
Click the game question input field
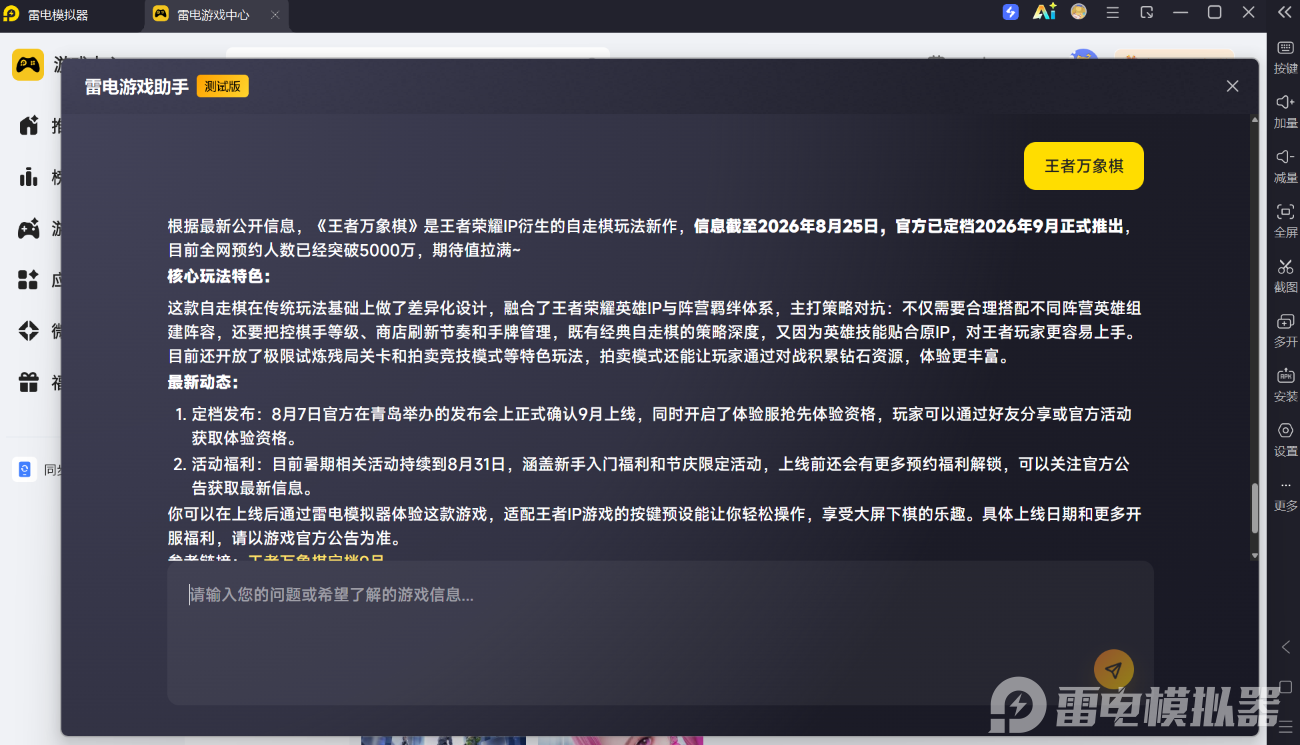(660, 633)
